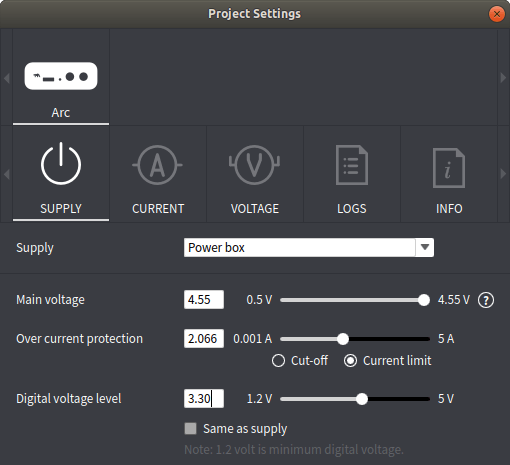Open the Supply Power box dropdown
This screenshot has height=465, width=510.
click(309, 247)
